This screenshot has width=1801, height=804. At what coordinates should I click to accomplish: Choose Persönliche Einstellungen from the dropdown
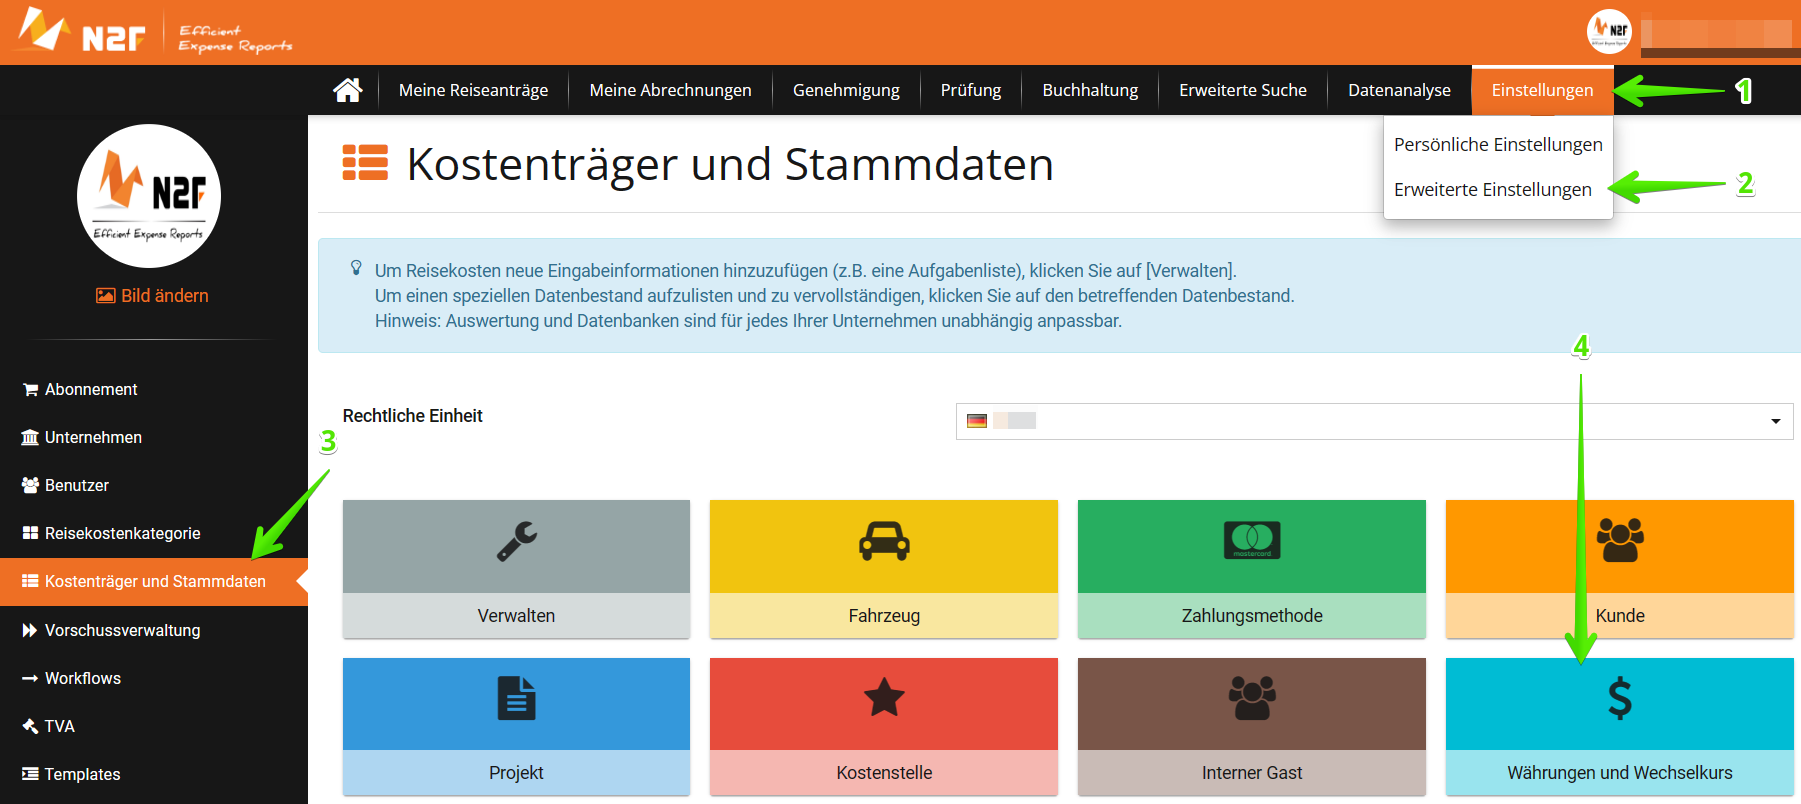[1498, 145]
